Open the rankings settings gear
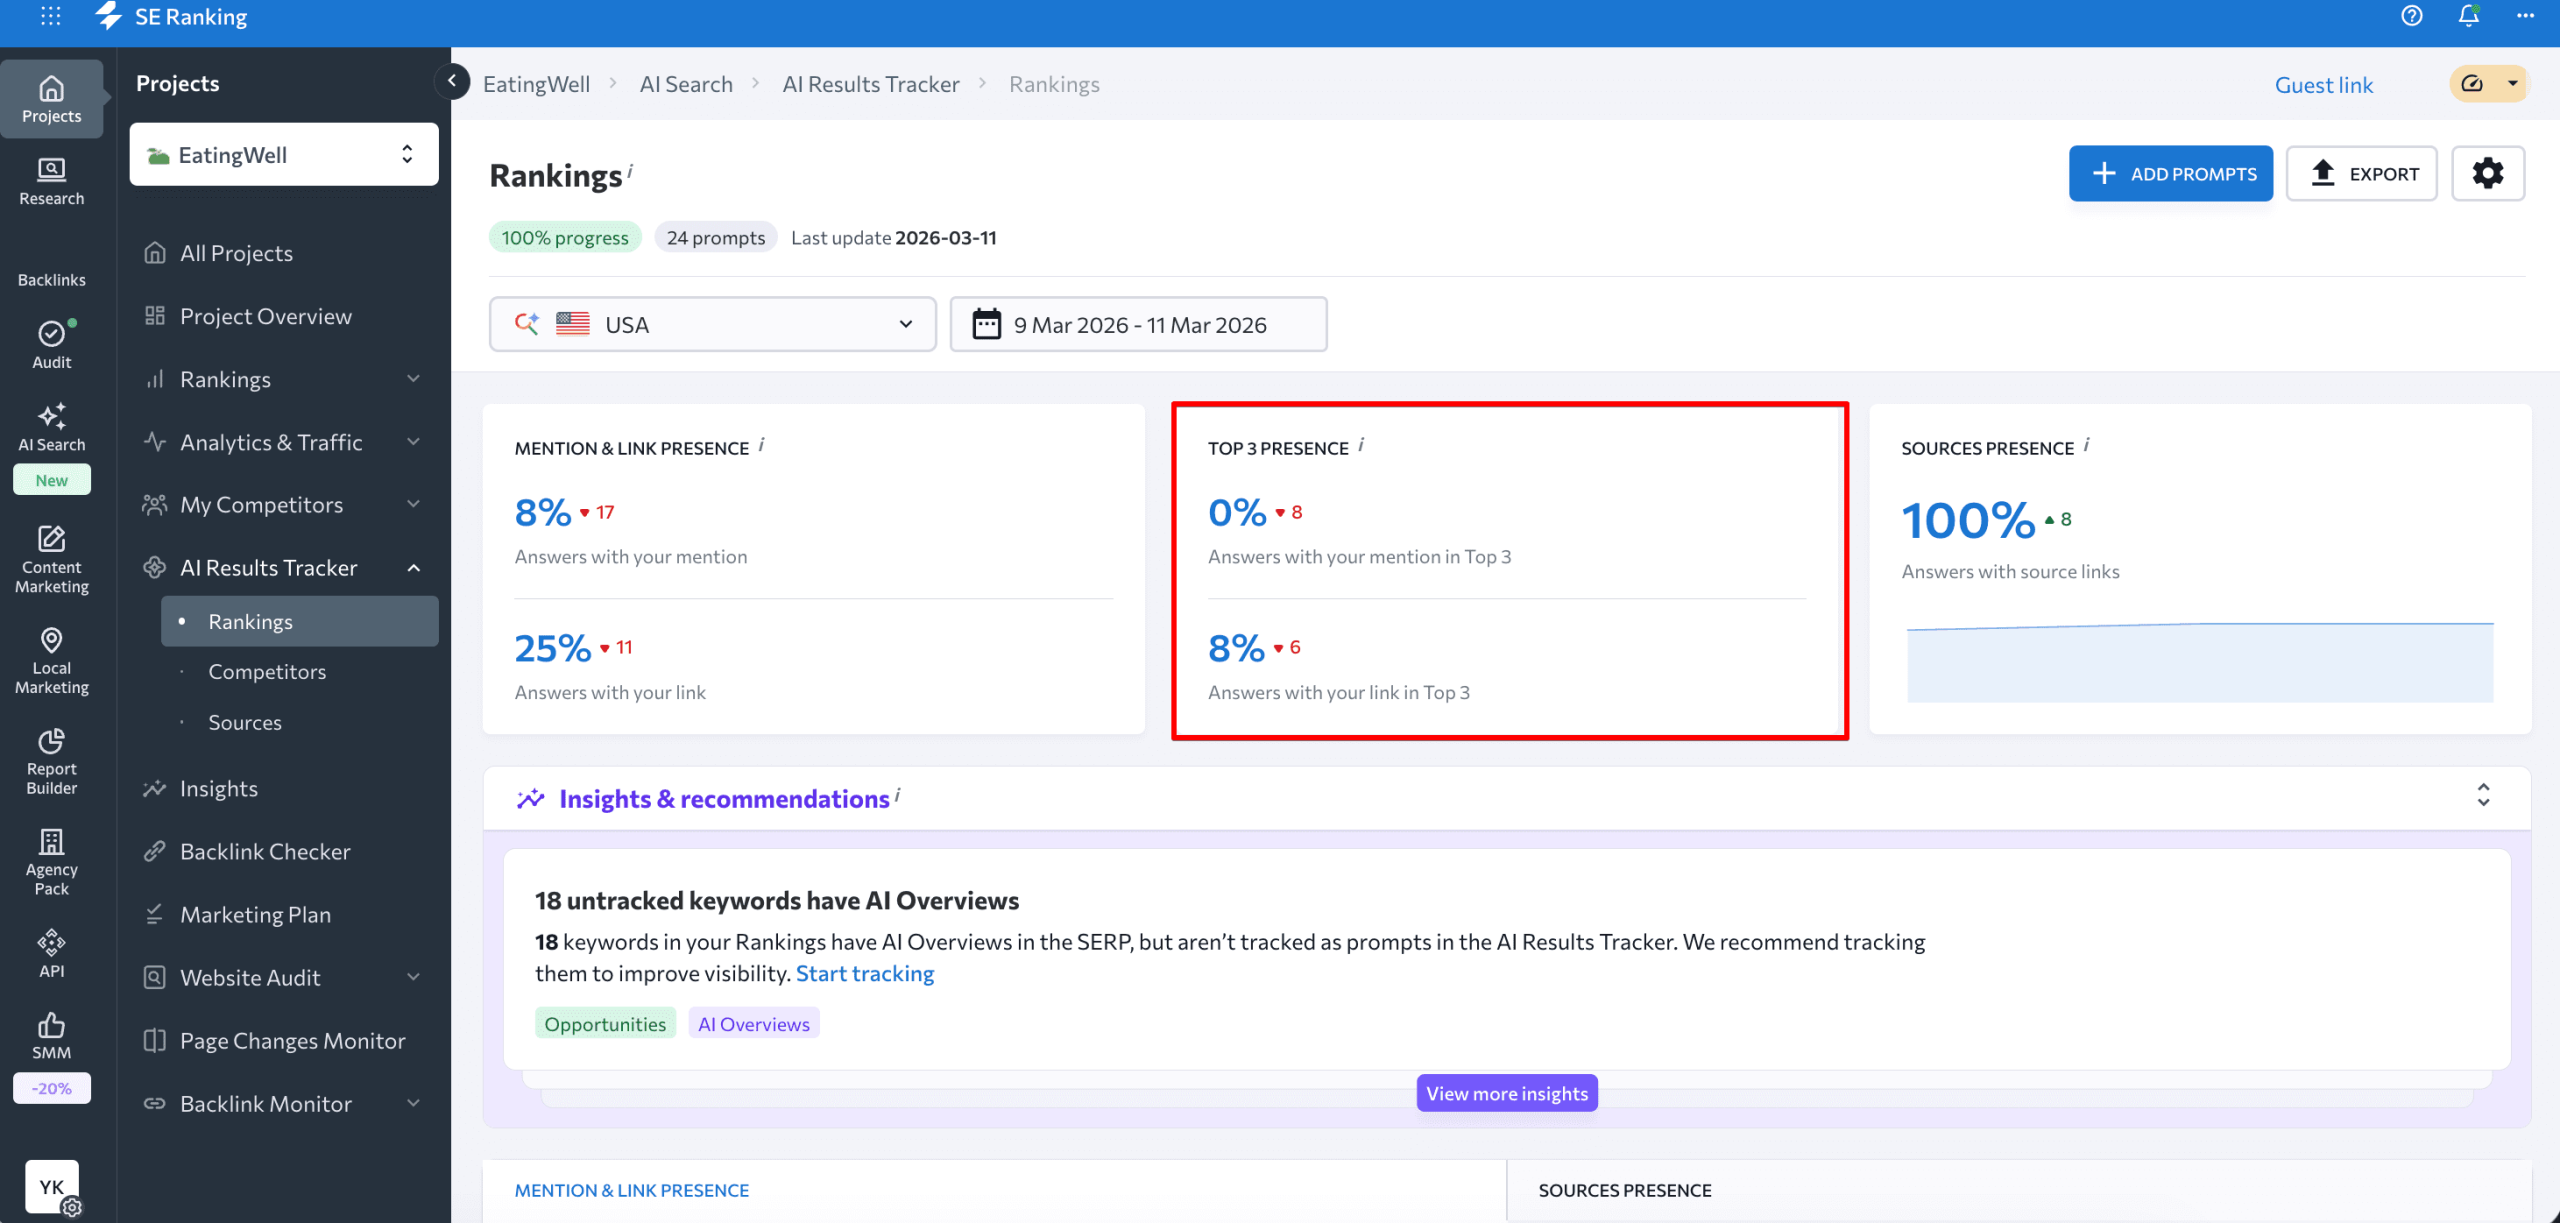 pyautogui.click(x=2487, y=173)
